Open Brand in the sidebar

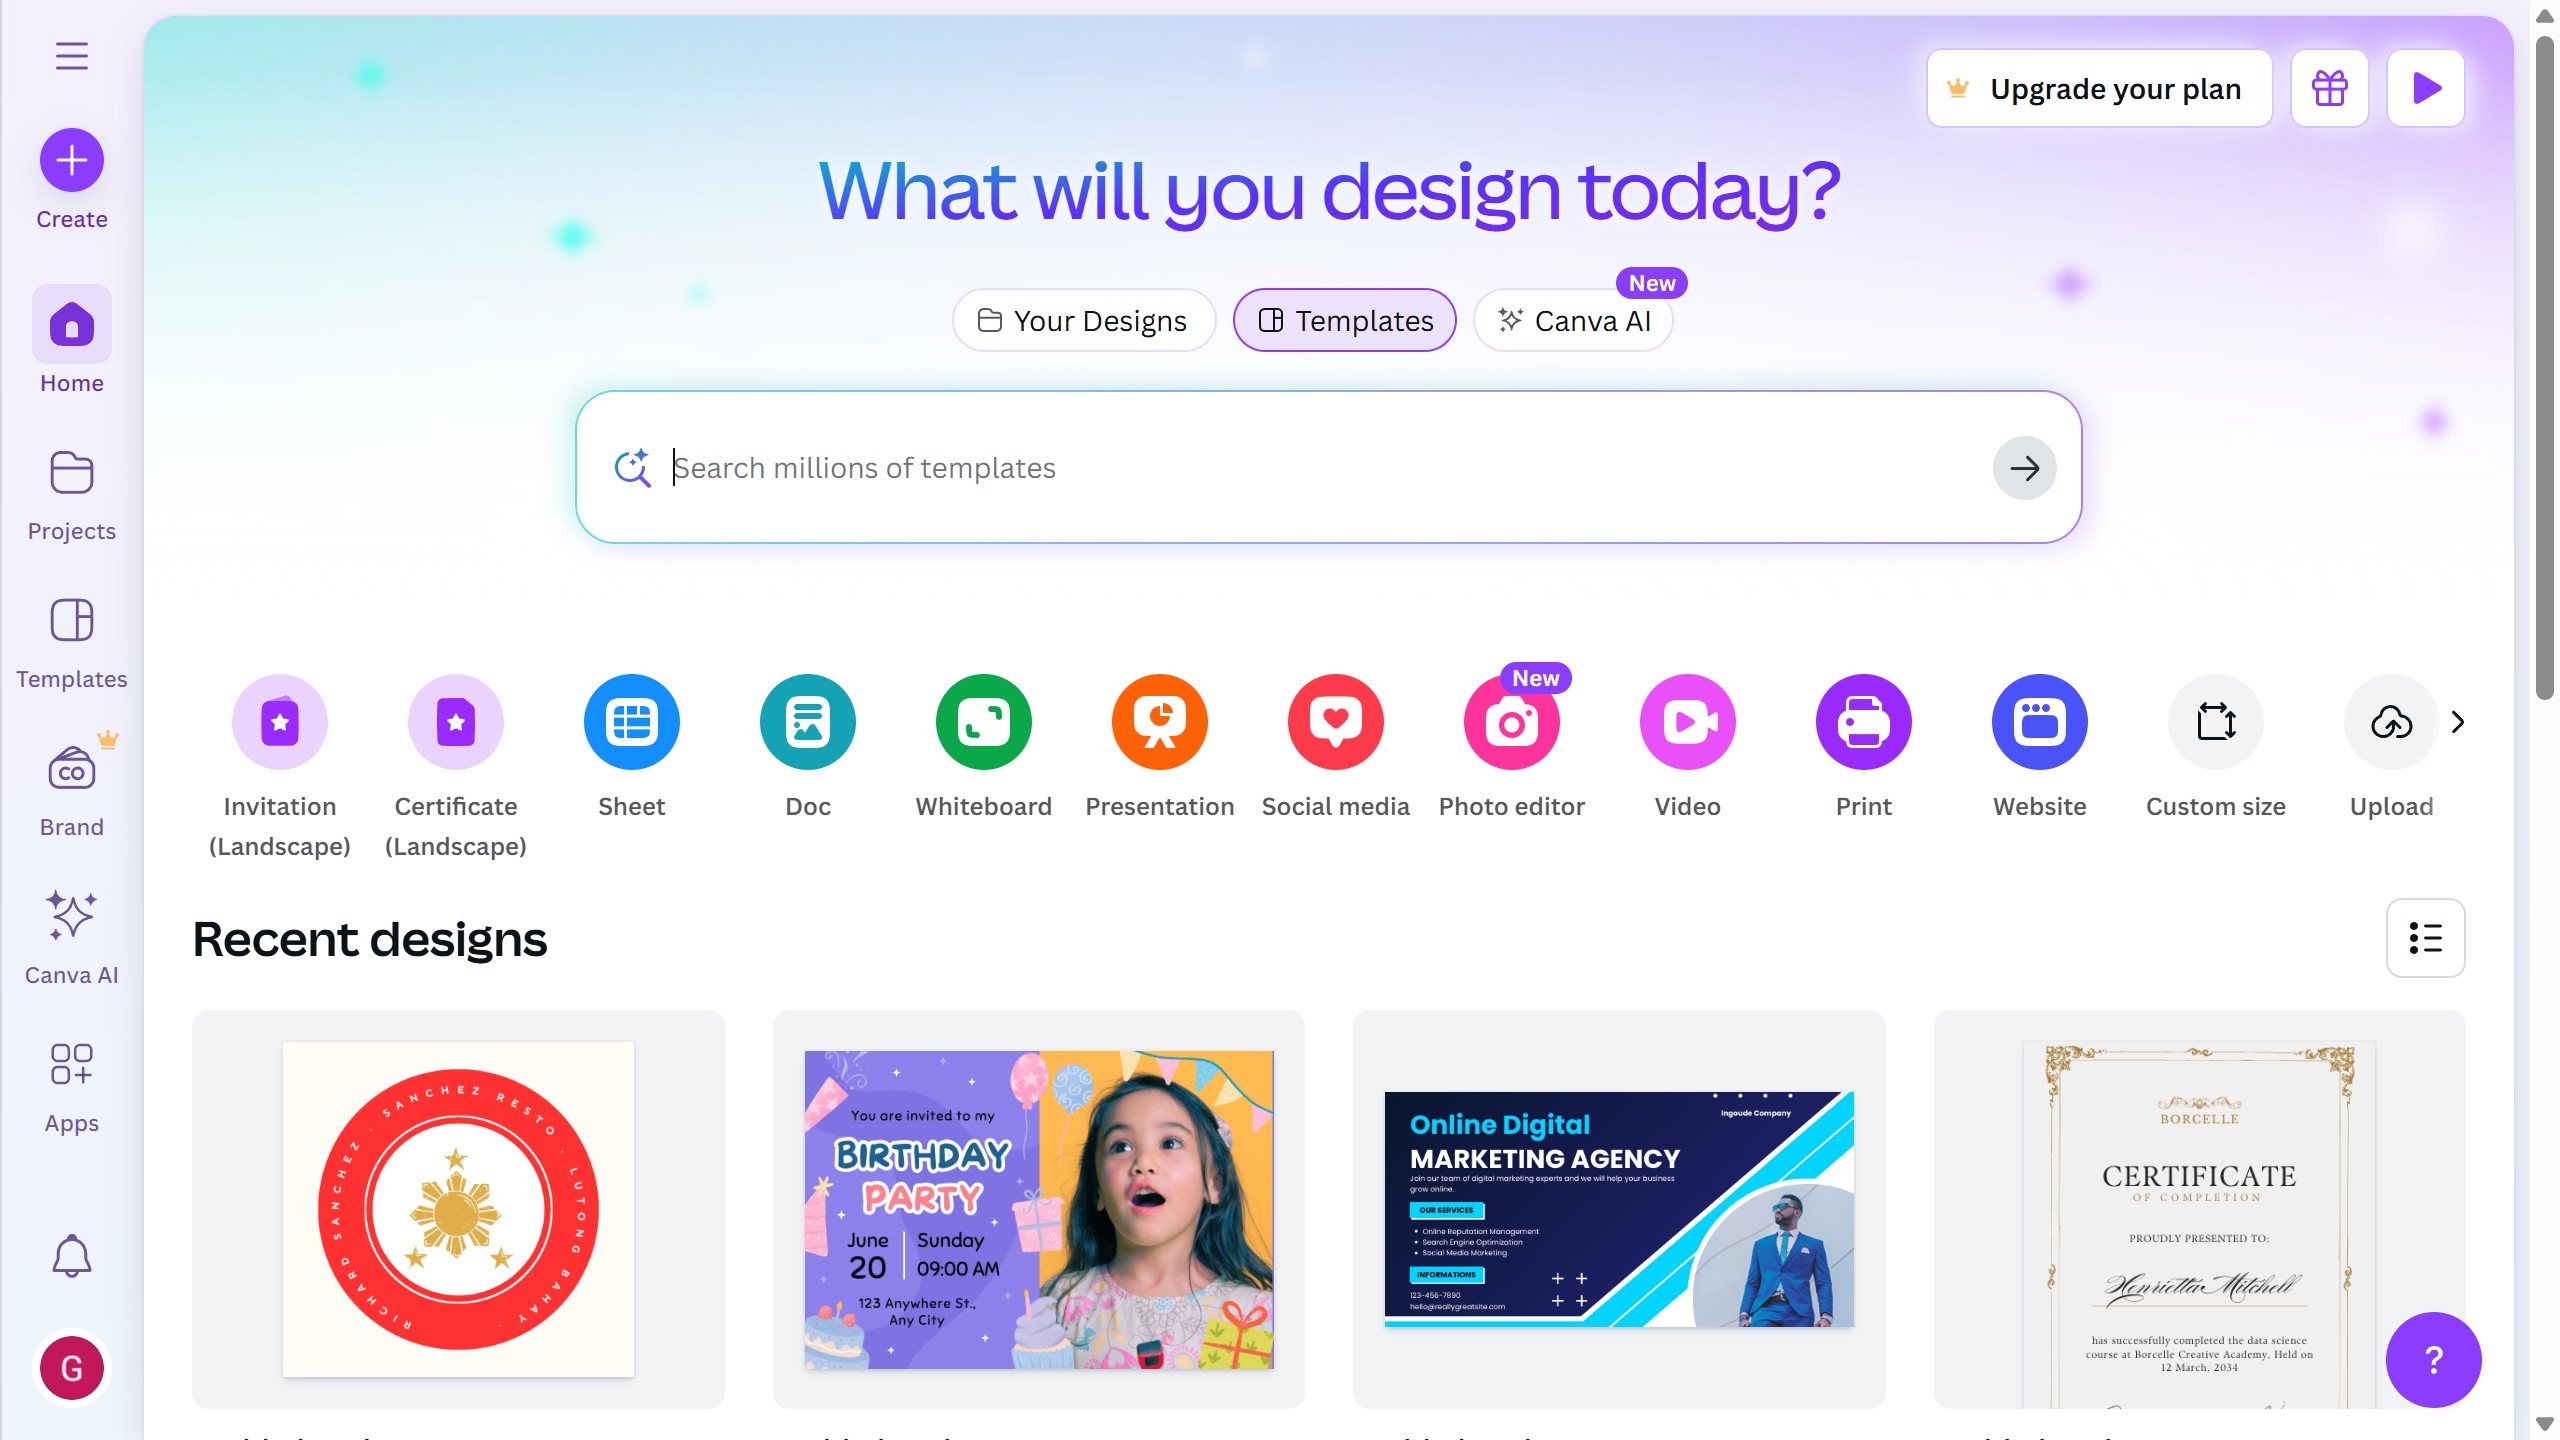pos(71,790)
